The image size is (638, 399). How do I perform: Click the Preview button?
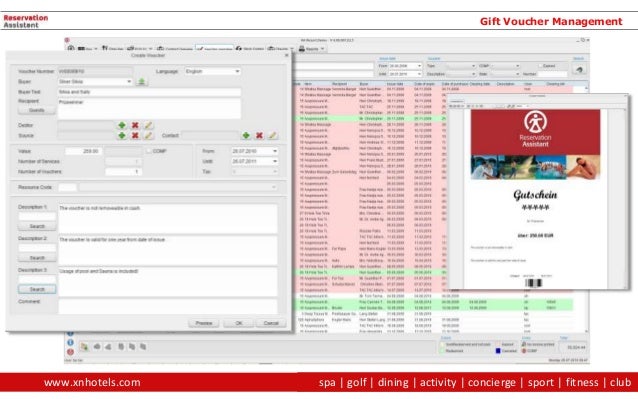click(x=203, y=323)
